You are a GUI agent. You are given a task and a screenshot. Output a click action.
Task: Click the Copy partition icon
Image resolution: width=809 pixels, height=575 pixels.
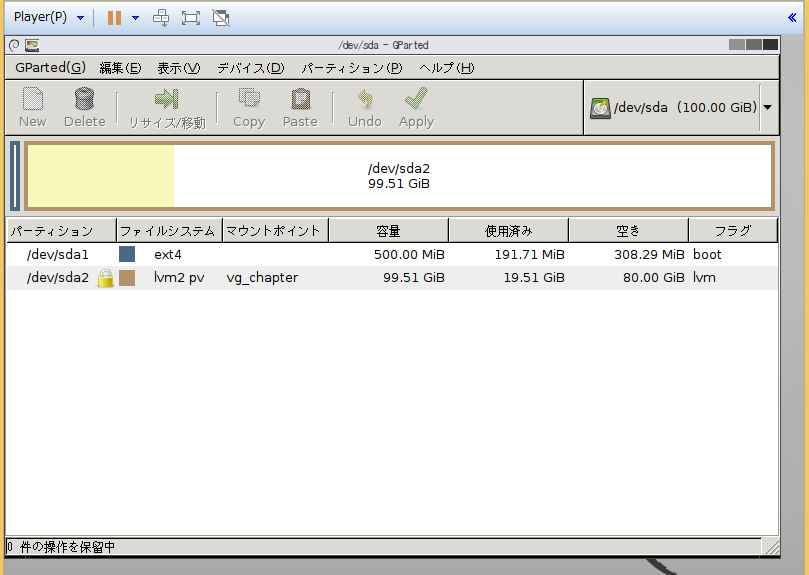pyautogui.click(x=249, y=98)
